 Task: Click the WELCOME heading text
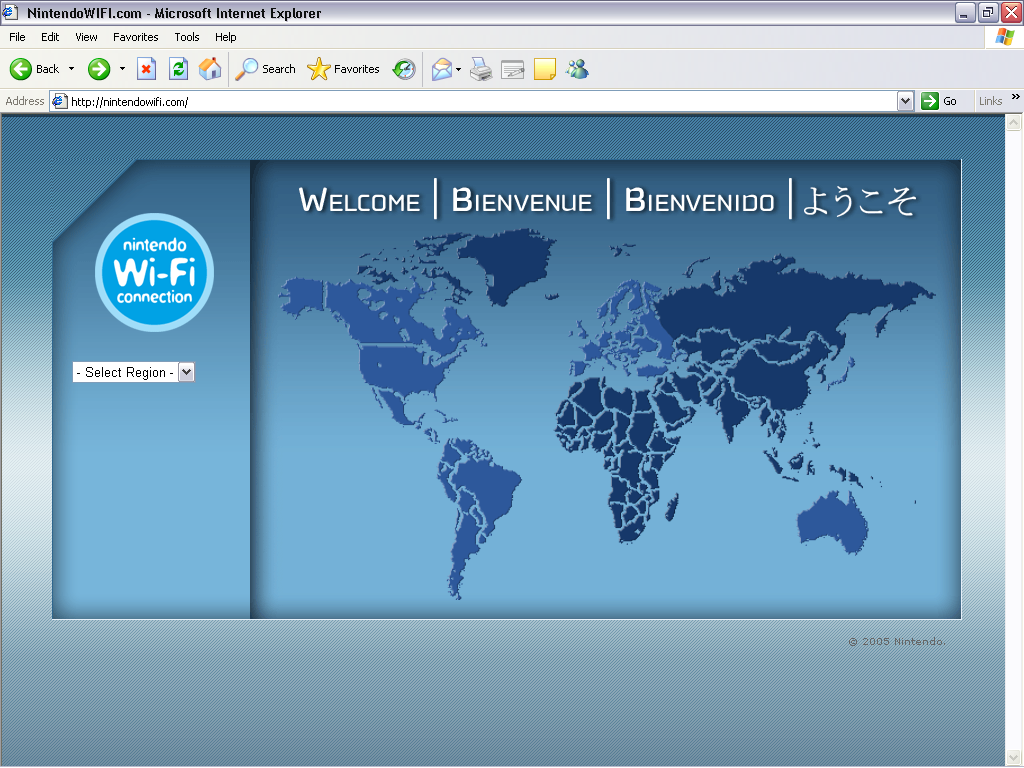[x=359, y=200]
